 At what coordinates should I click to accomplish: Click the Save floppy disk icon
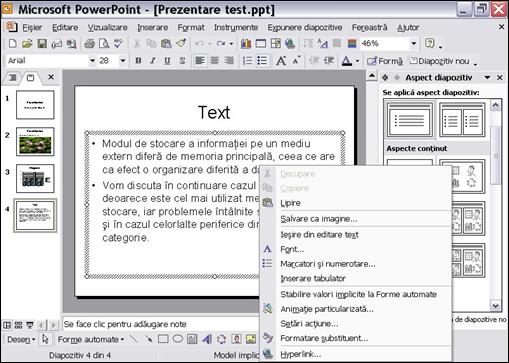click(42, 44)
